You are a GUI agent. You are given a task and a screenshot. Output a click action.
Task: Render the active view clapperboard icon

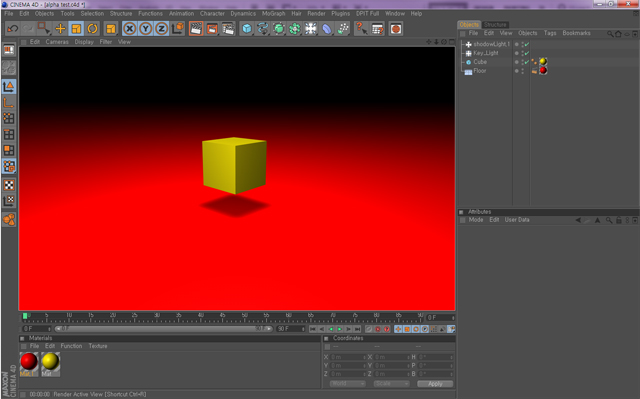click(196, 29)
